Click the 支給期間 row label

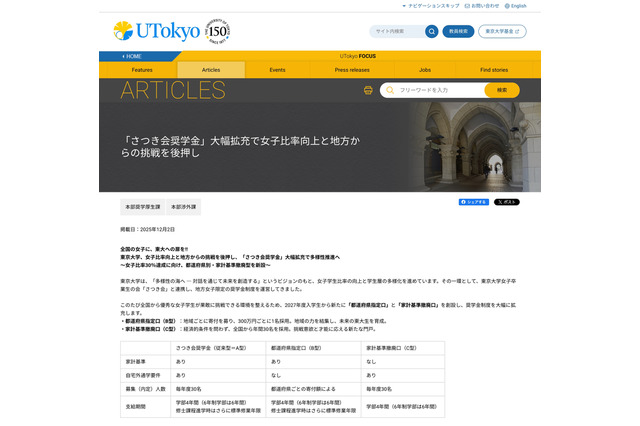point(136,406)
